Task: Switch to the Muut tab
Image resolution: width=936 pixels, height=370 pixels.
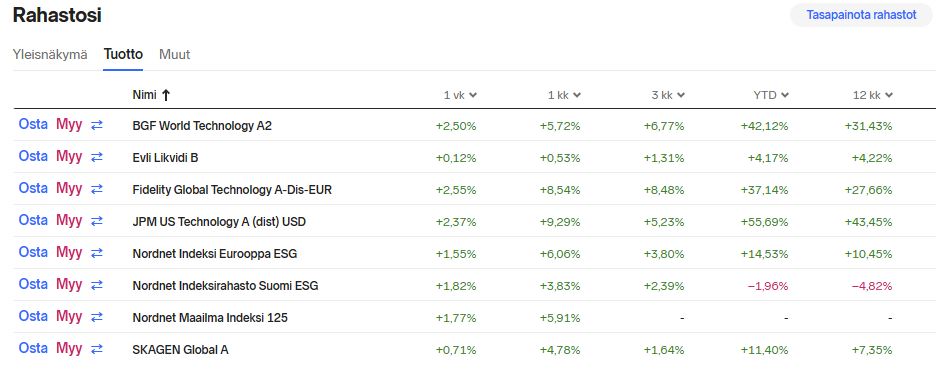Action: (x=174, y=54)
